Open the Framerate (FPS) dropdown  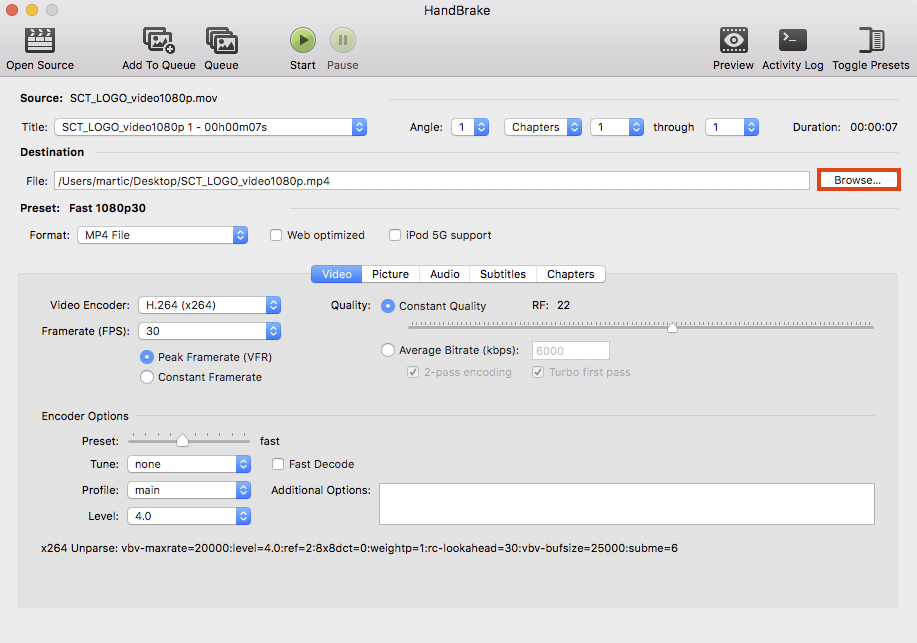tap(209, 331)
